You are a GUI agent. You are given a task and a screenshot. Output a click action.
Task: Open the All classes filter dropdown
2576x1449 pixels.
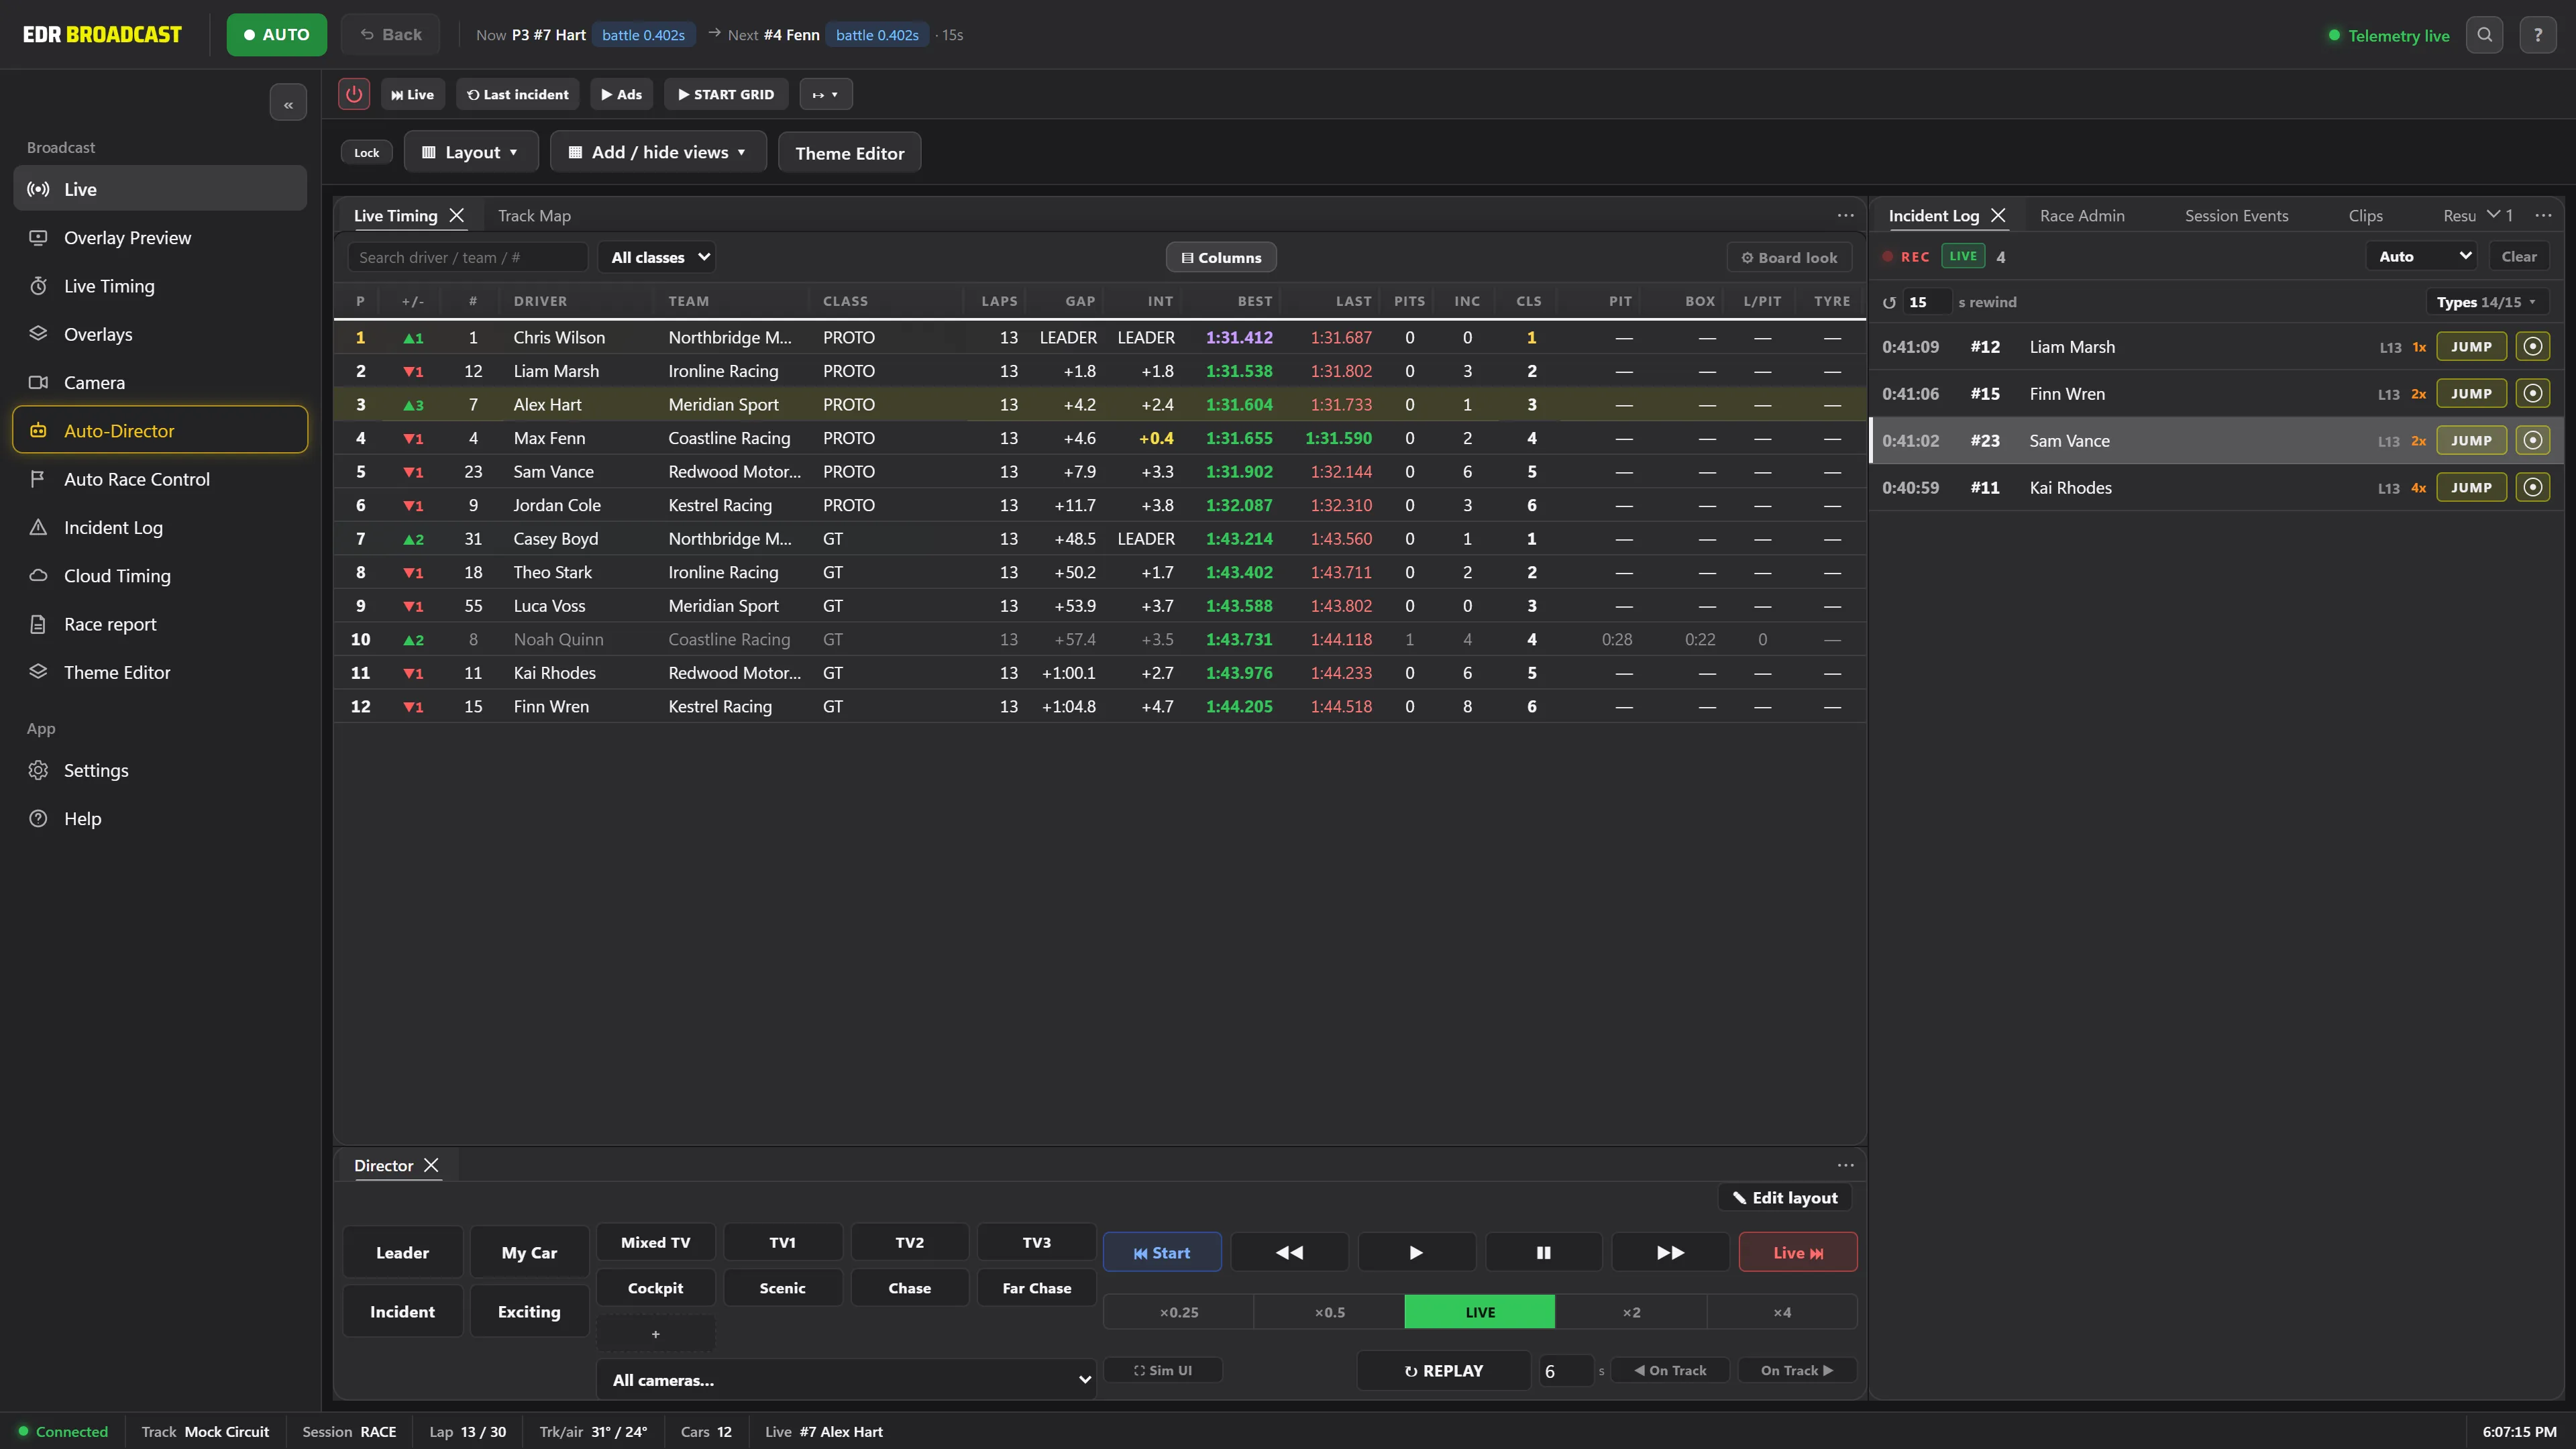tap(657, 258)
